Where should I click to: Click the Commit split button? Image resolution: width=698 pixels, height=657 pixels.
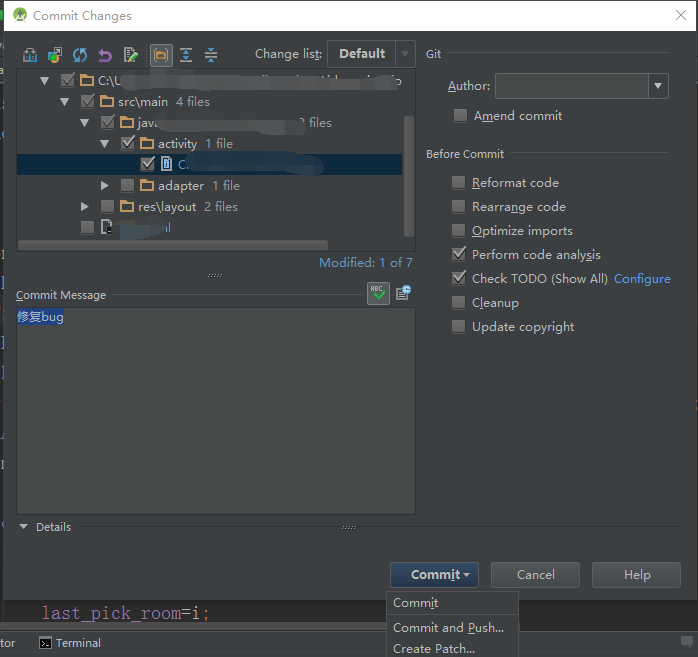[x=434, y=575]
